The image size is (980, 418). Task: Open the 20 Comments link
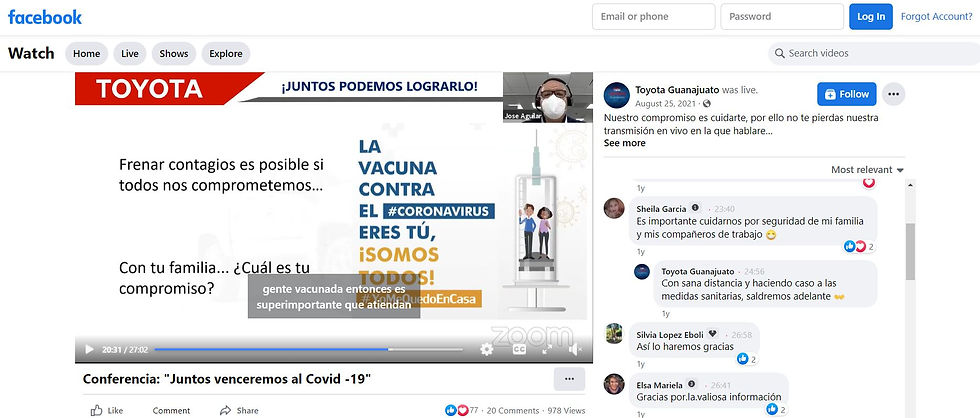point(512,411)
